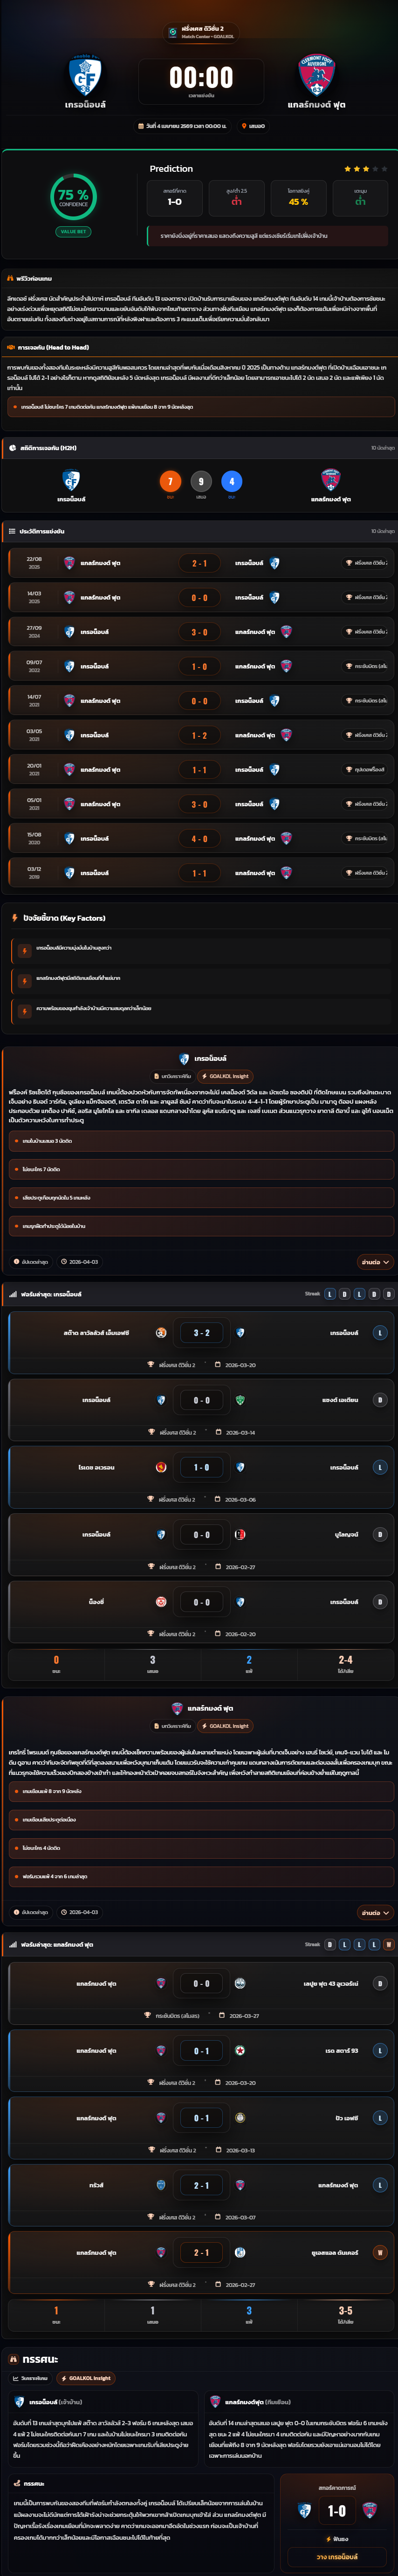Click the three-star prediction rating
398x2576 pixels.
click(x=365, y=169)
